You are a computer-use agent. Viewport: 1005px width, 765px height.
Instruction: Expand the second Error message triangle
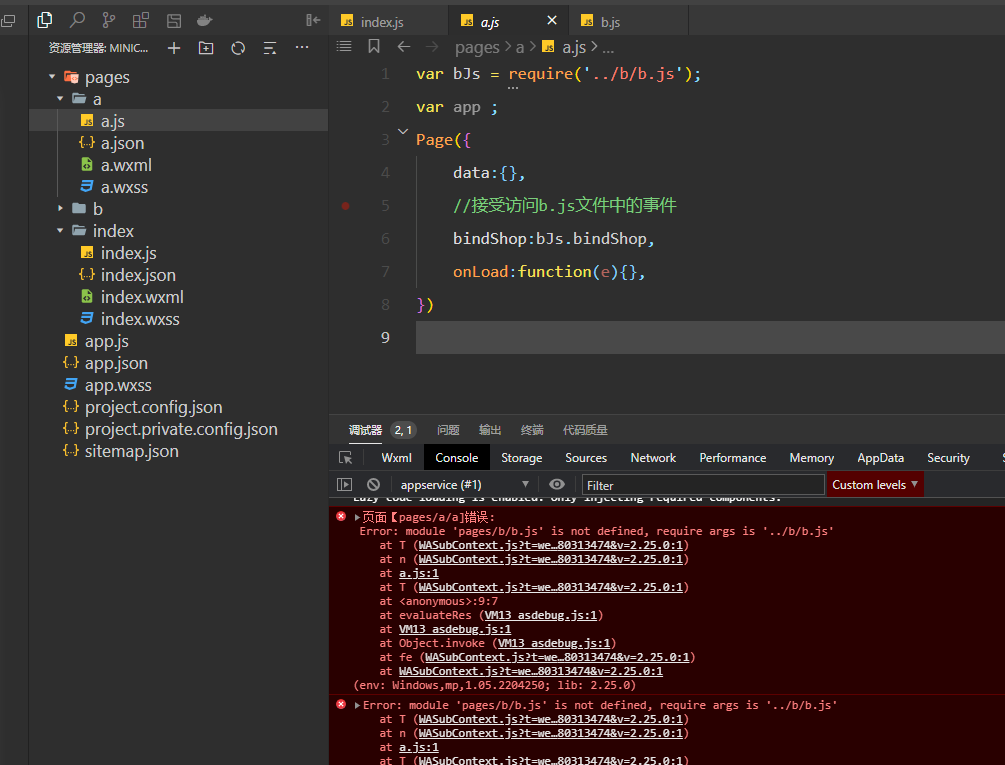357,705
